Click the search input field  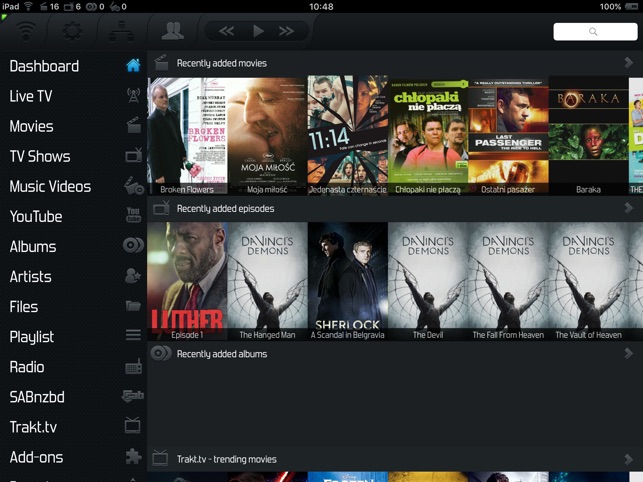(x=595, y=32)
